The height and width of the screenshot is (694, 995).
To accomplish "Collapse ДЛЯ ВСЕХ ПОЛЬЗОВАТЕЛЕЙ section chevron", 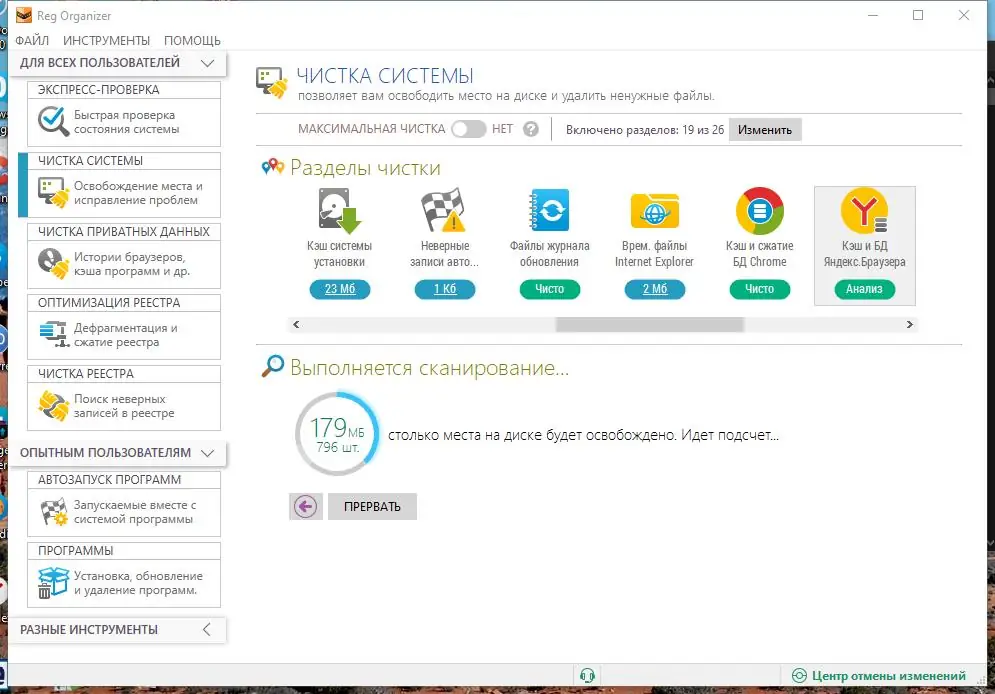I will coord(208,63).
